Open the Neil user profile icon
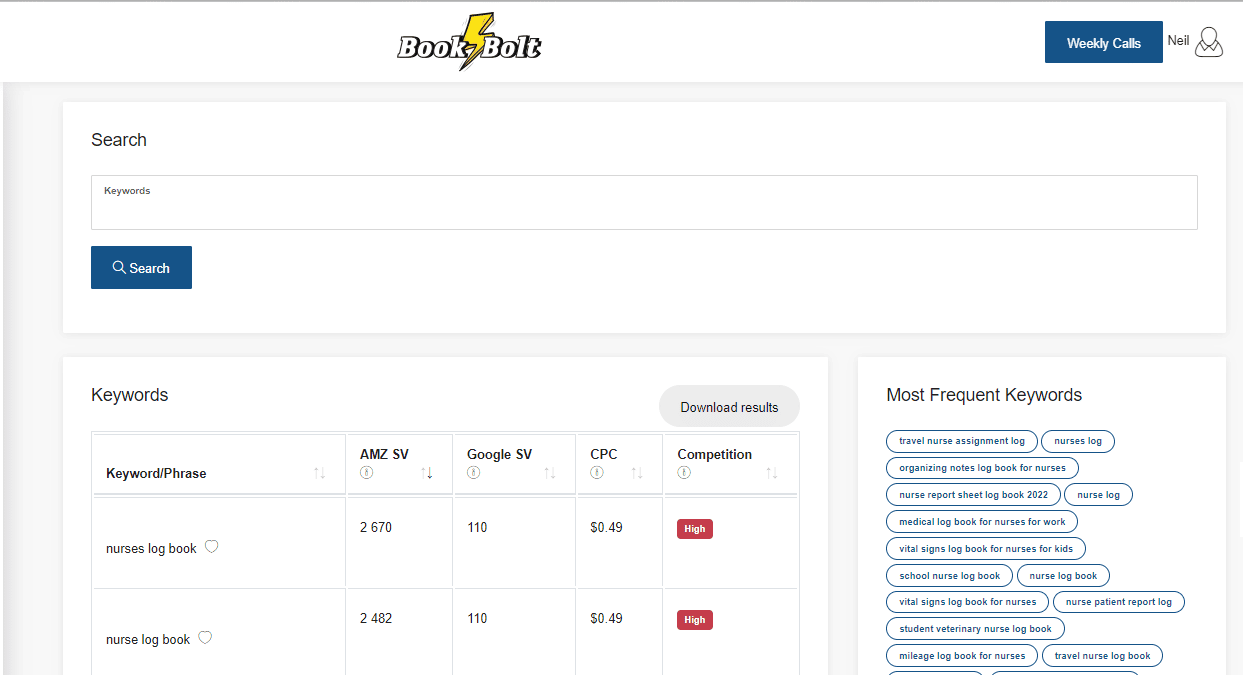The width and height of the screenshot is (1243, 675). click(x=1209, y=42)
